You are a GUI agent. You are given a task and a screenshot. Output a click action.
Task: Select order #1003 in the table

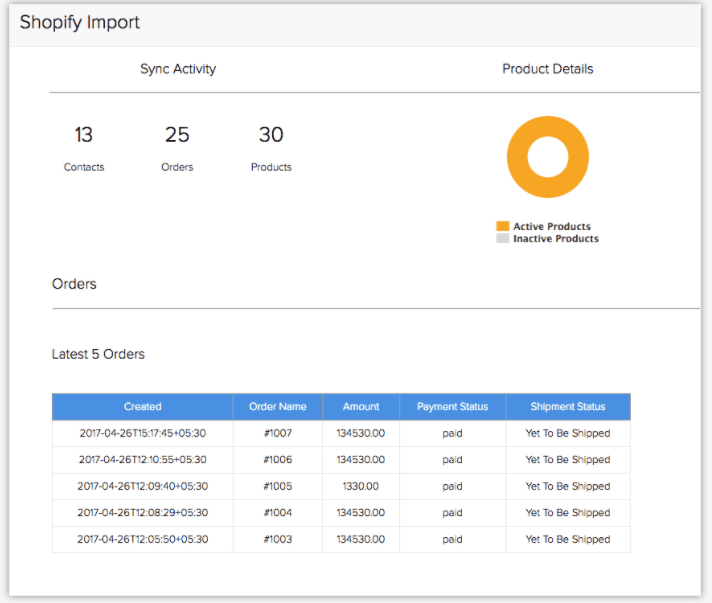coord(278,539)
